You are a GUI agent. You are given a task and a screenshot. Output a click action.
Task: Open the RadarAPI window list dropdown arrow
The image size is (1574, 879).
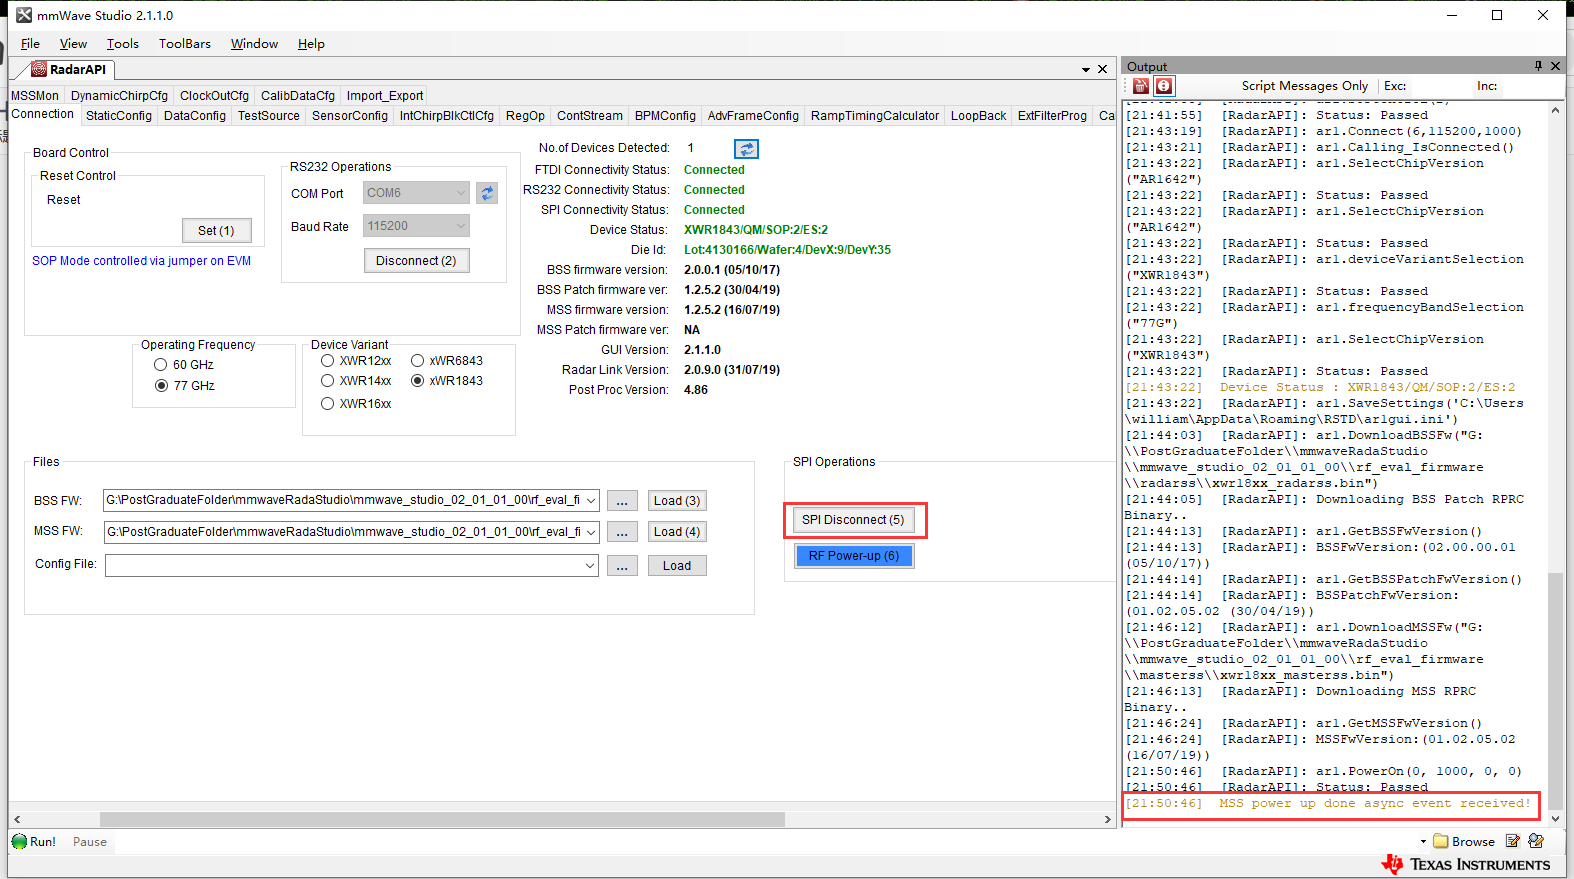pos(1086,70)
